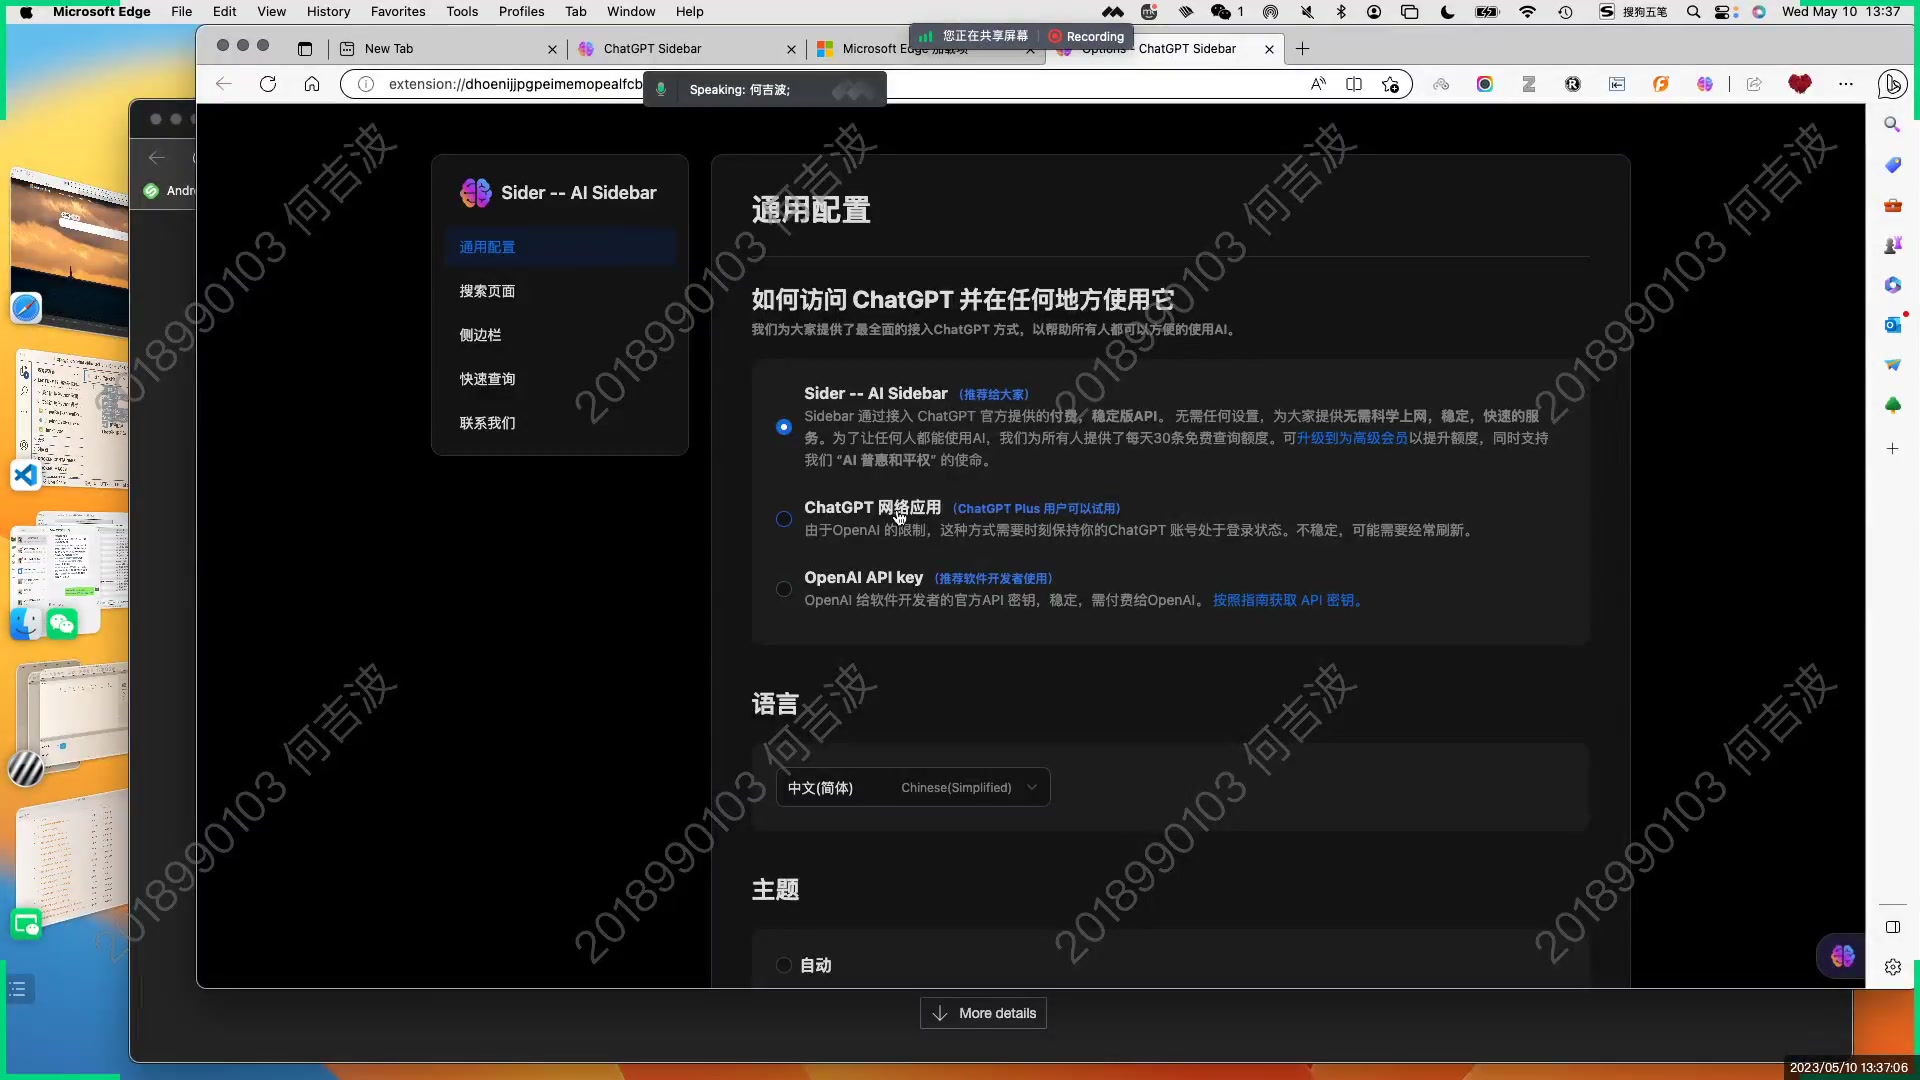The height and width of the screenshot is (1080, 1920).
Task: Click the 按照指南获取 API 密钥 link
Action: (1286, 600)
